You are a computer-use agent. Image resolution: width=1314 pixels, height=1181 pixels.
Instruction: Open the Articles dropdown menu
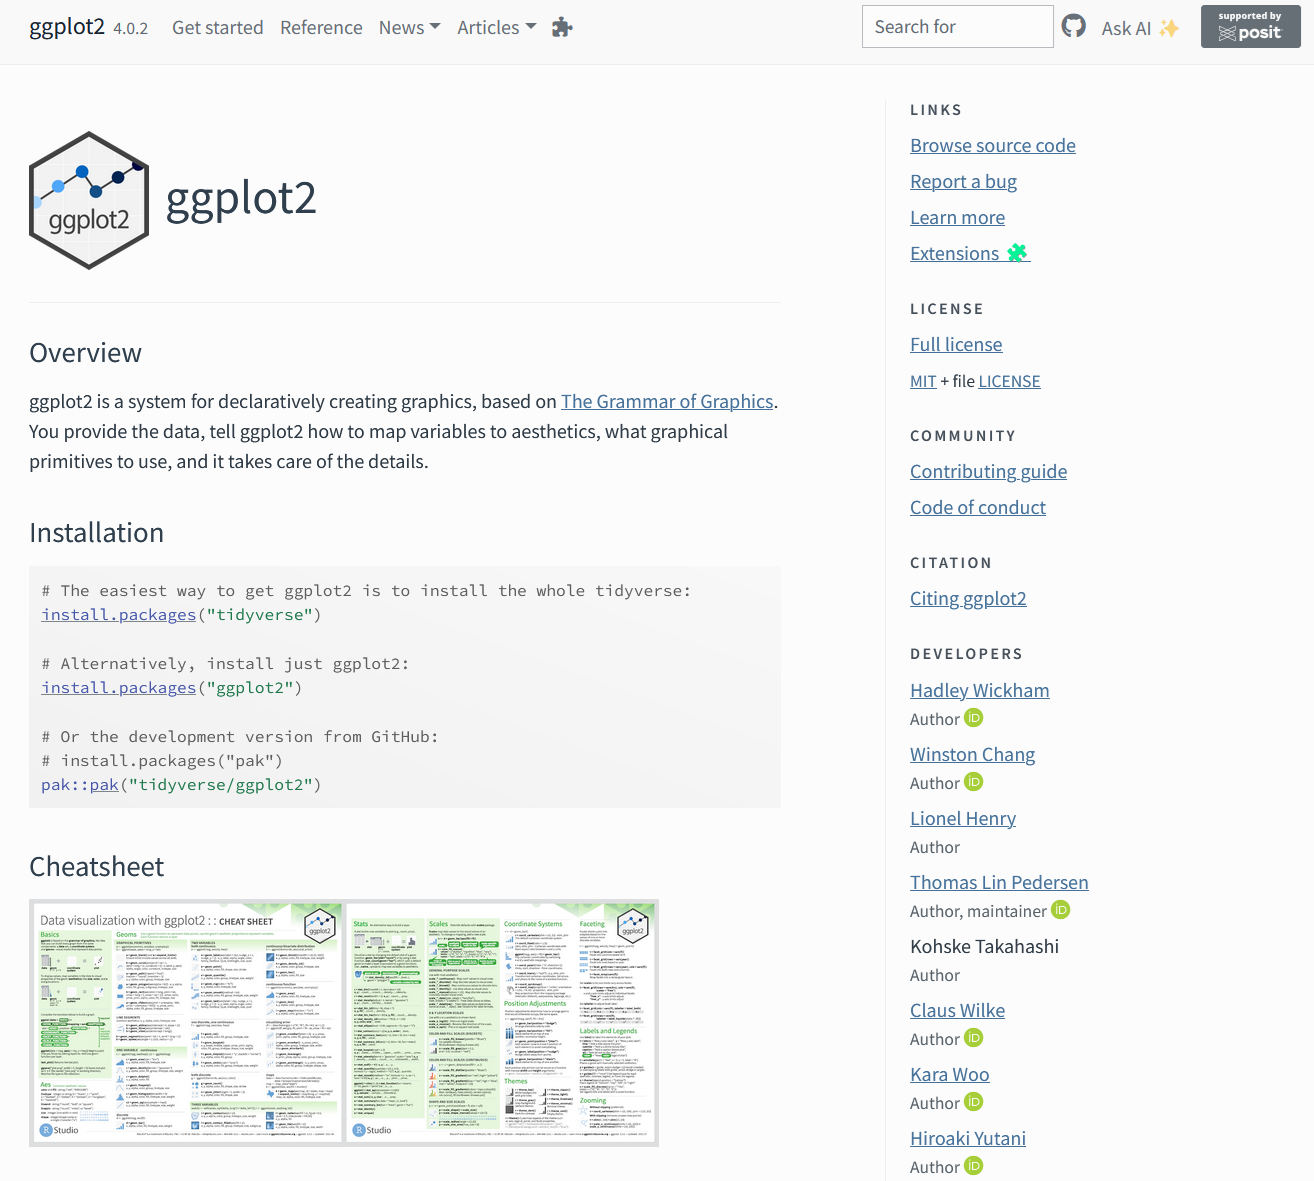click(x=496, y=27)
